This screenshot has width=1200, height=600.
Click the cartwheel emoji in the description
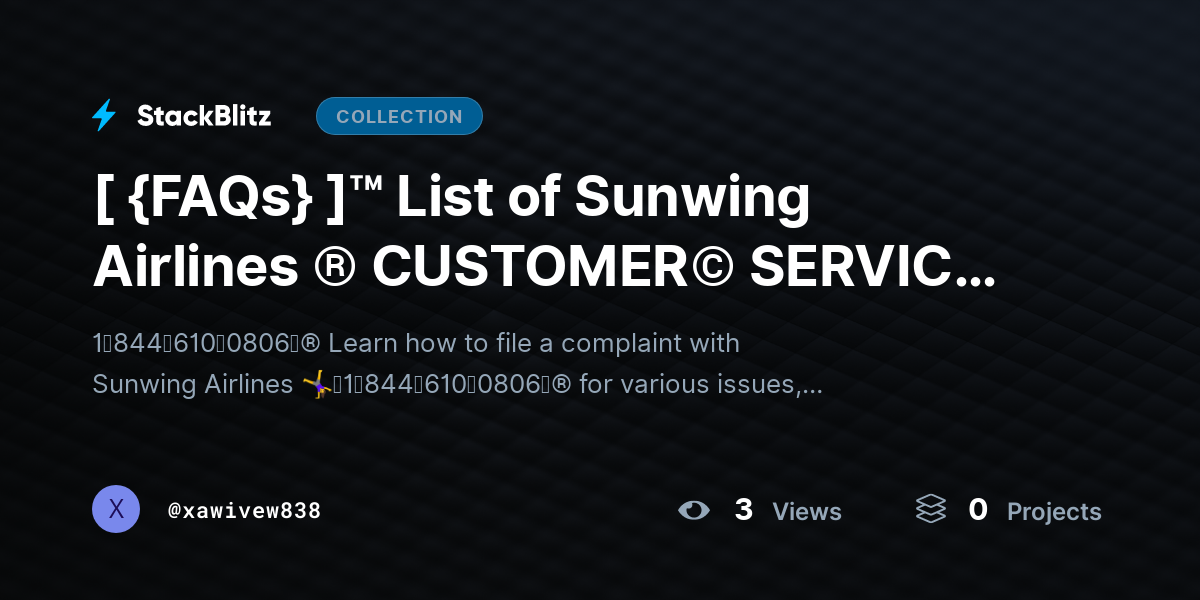(x=317, y=384)
